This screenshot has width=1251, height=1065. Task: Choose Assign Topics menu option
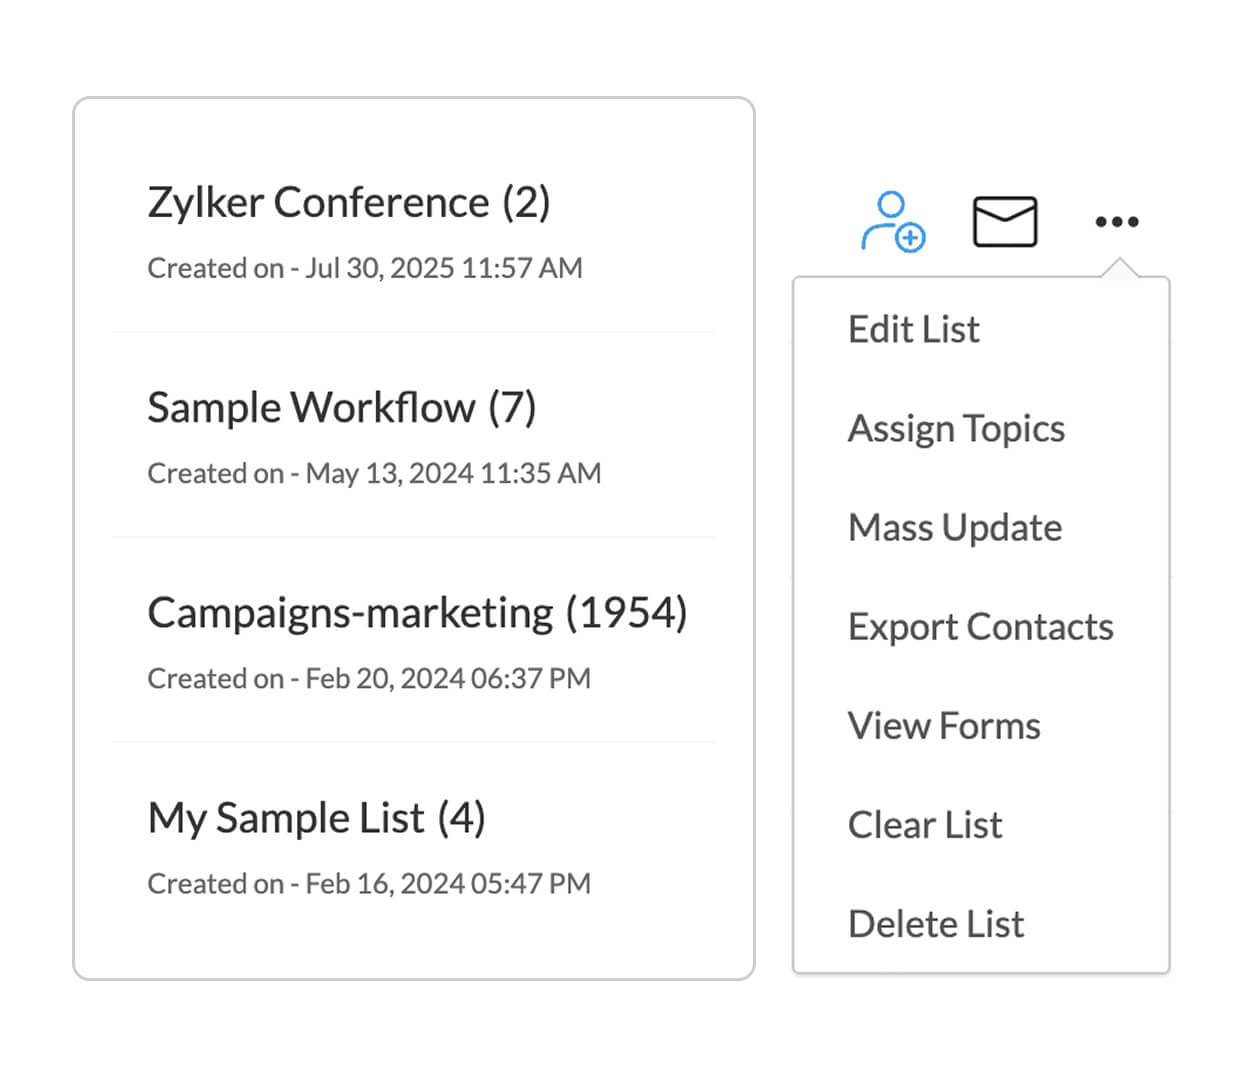956,428
